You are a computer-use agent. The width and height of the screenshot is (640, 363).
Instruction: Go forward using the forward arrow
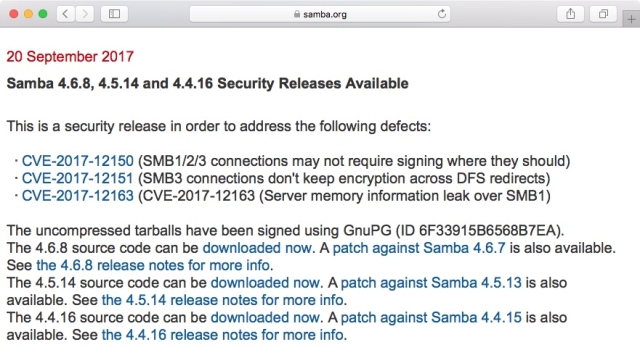pos(85,14)
